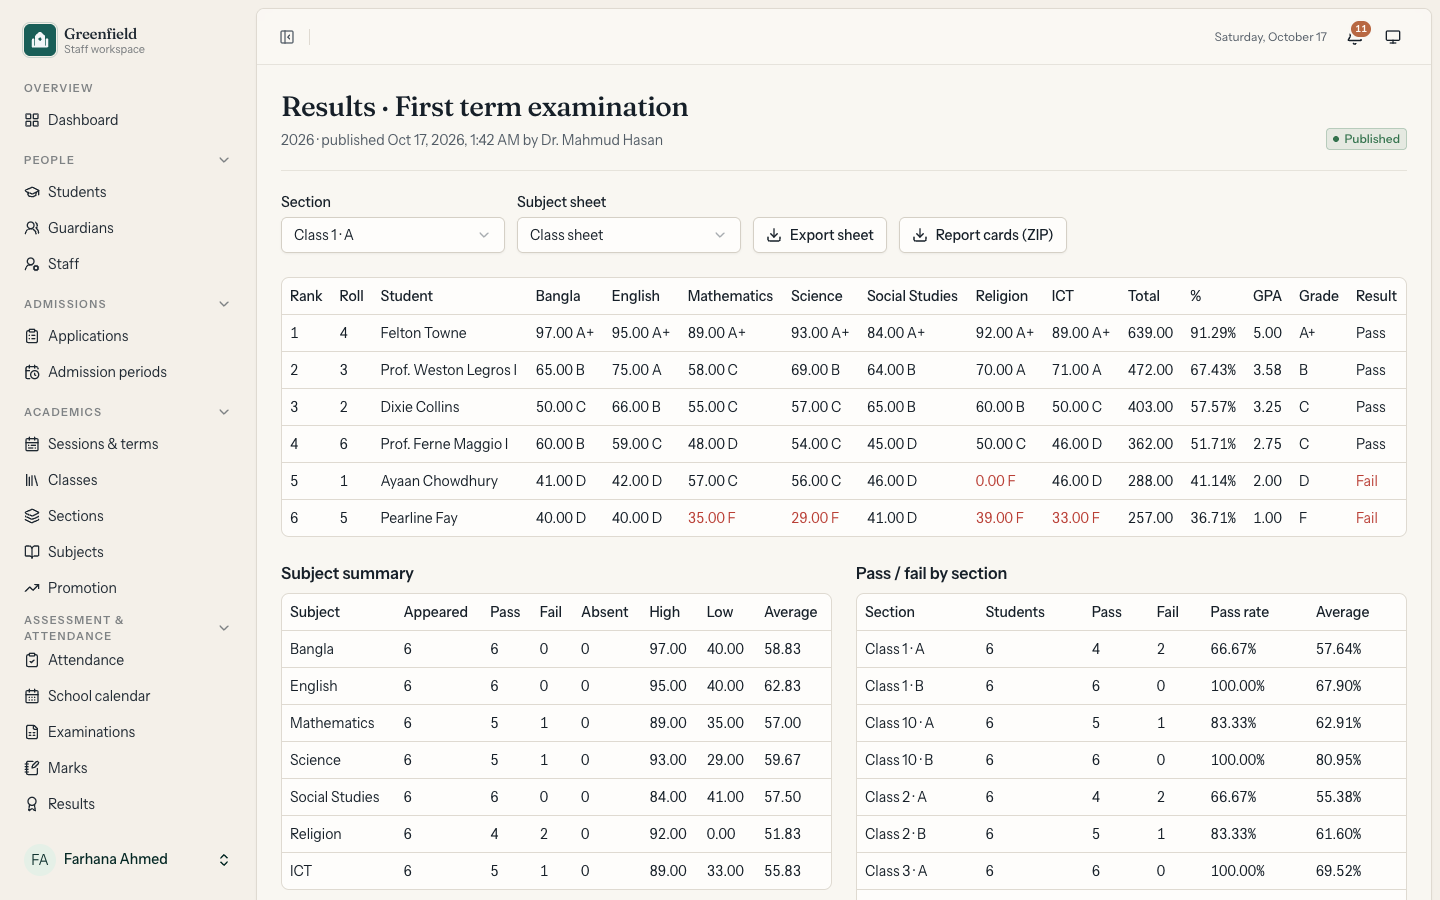
Task: Click the Promotion trending arrow icon
Action: coord(32,588)
